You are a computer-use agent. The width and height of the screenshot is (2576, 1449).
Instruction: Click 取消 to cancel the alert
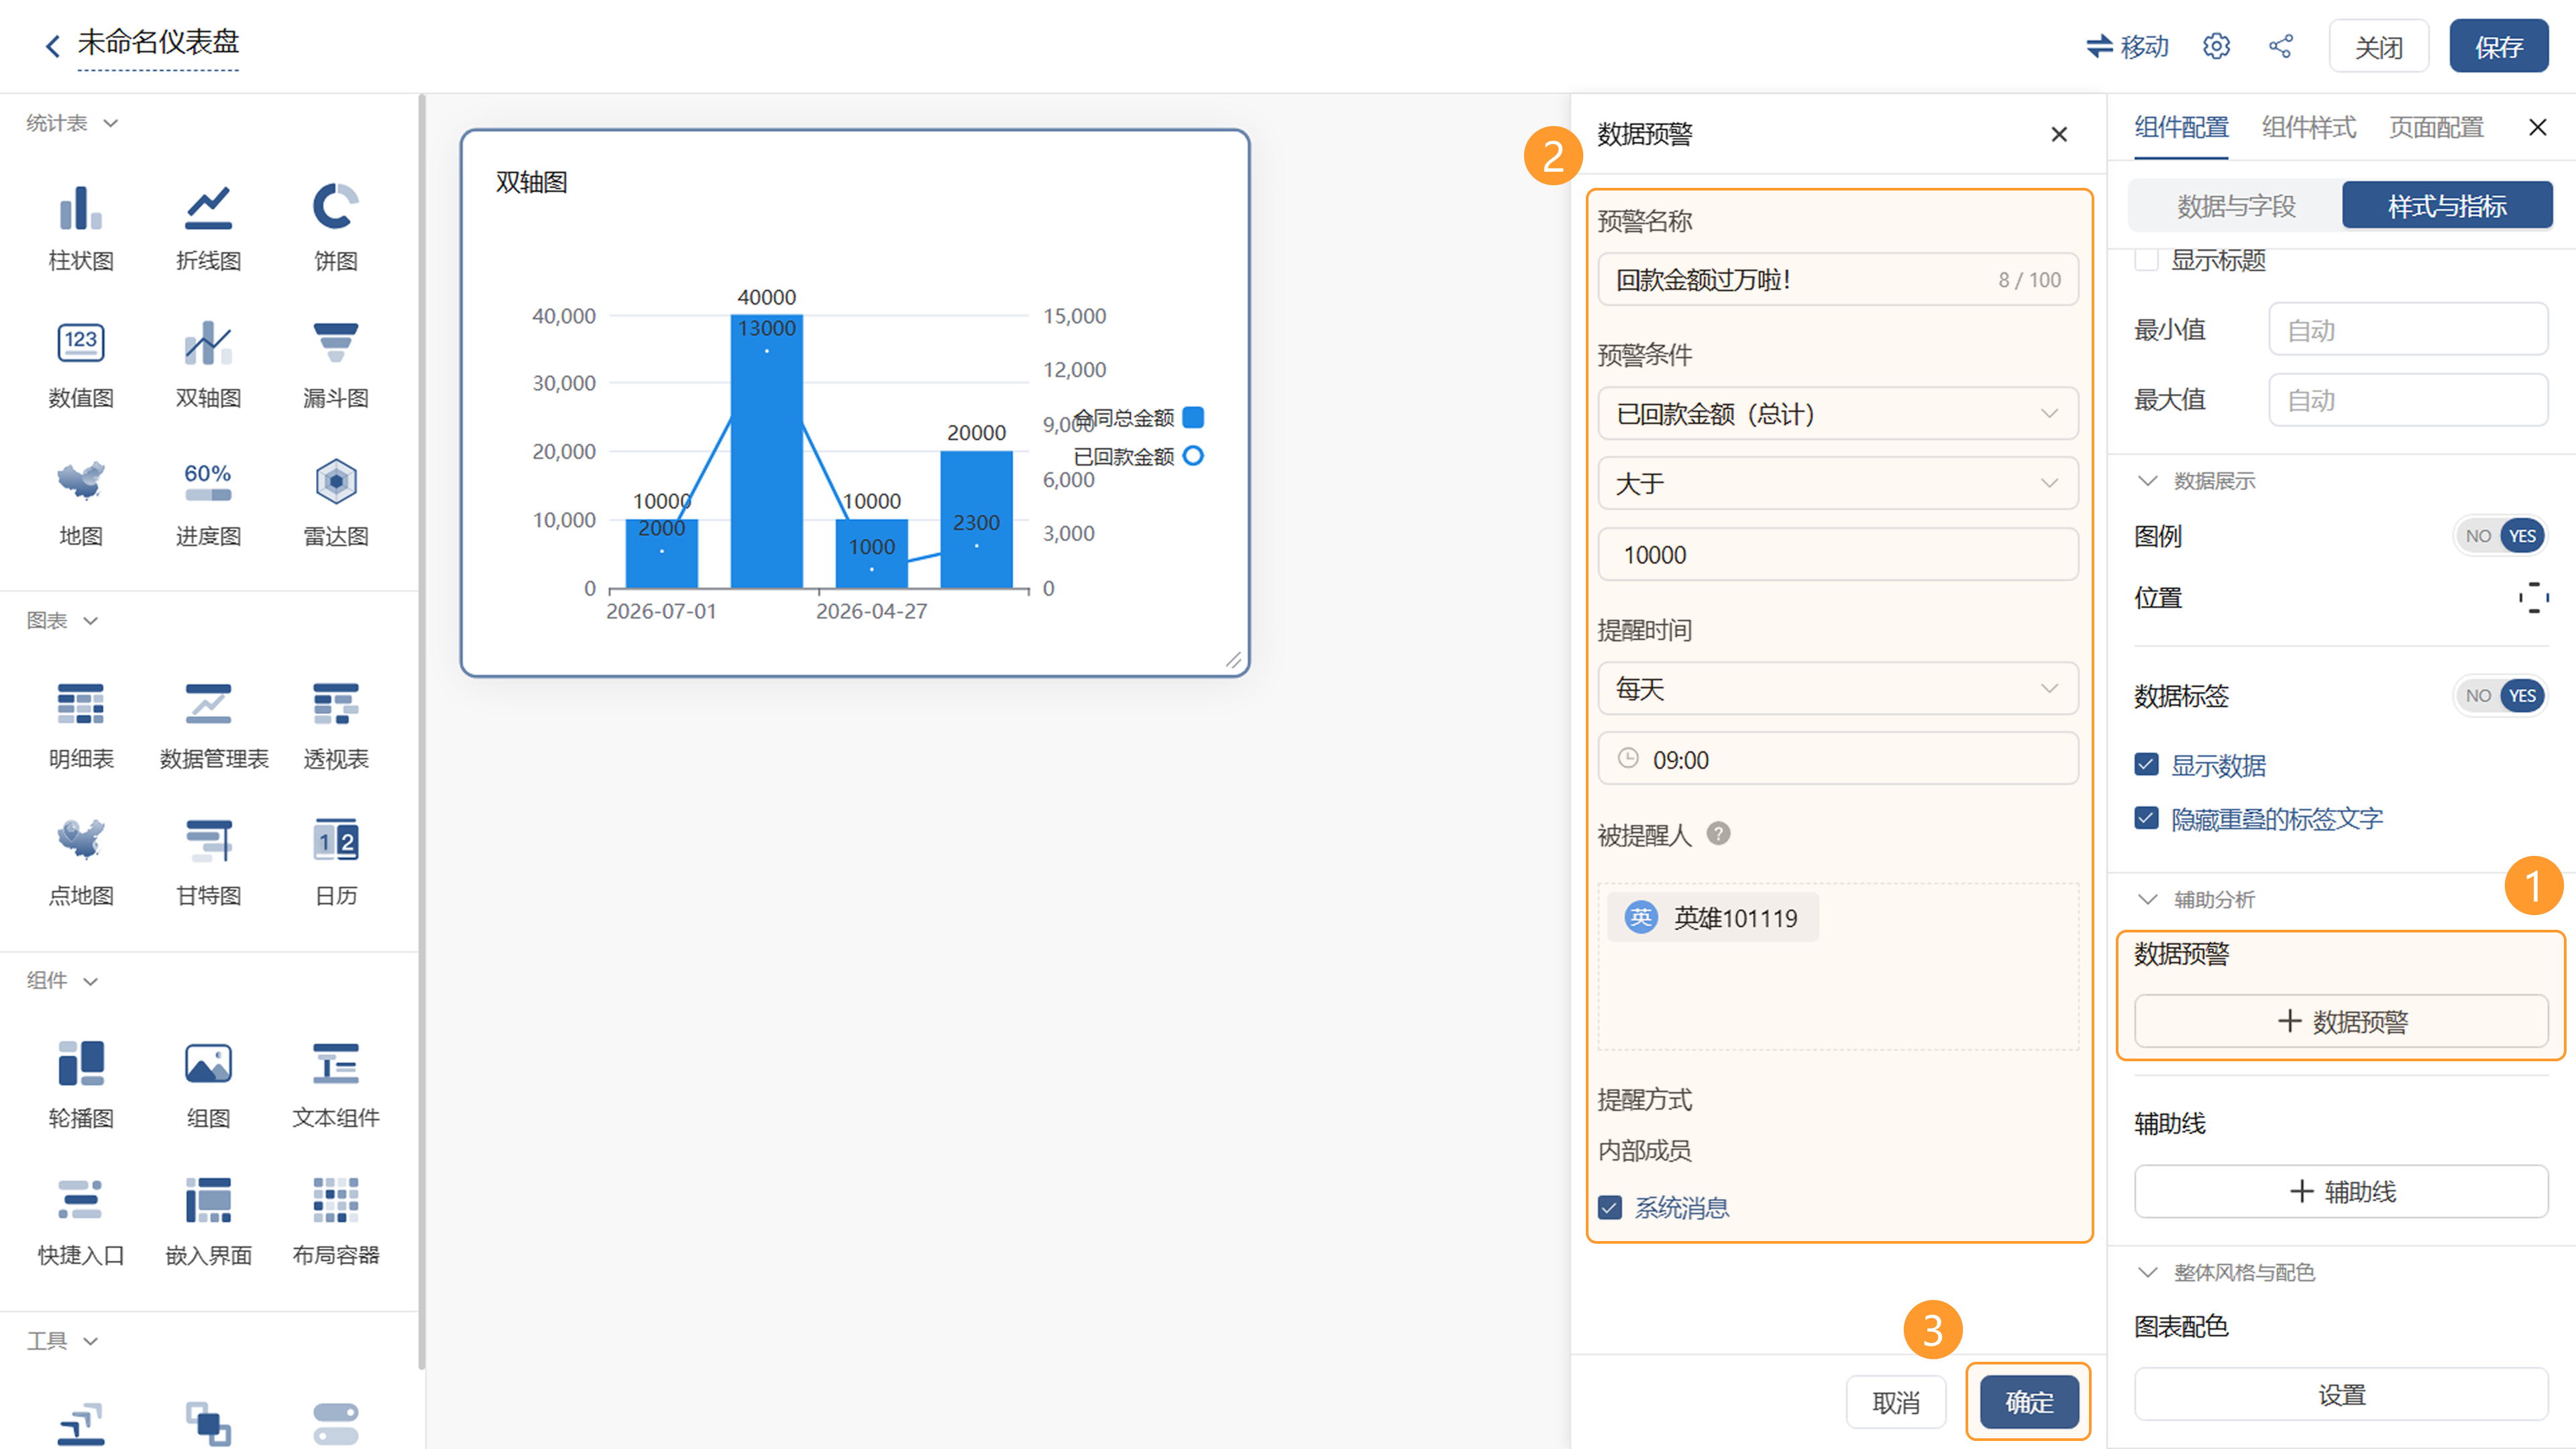coord(1896,1402)
